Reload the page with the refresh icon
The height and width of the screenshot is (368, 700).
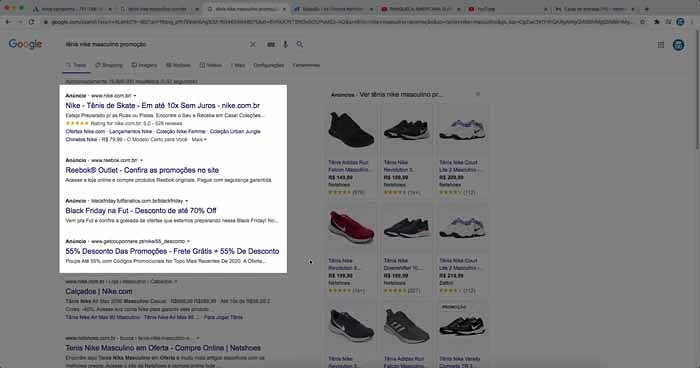tap(31, 21)
